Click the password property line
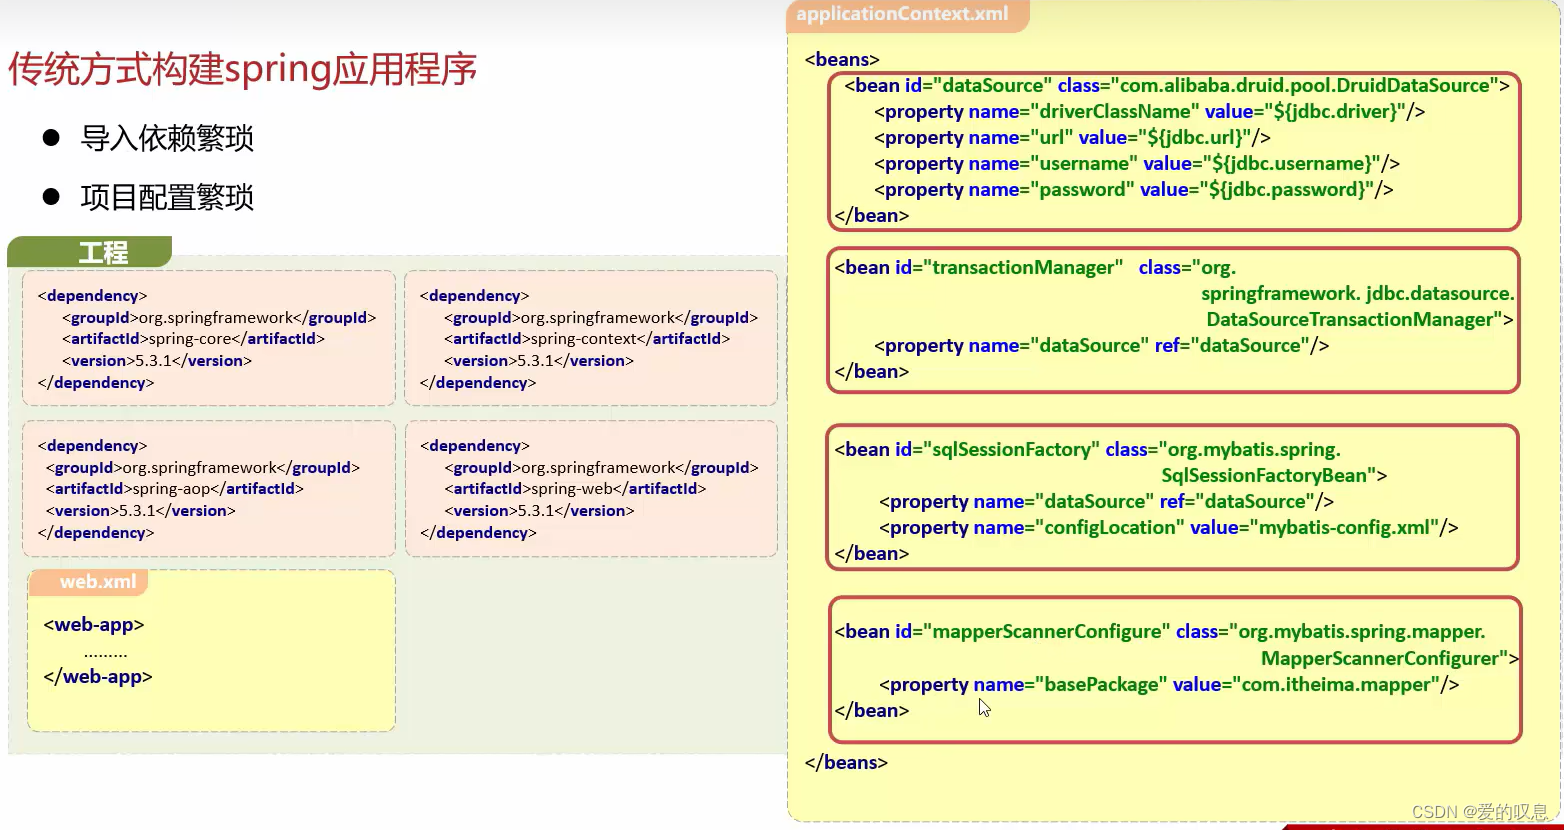Image resolution: width=1564 pixels, height=830 pixels. (x=1133, y=189)
